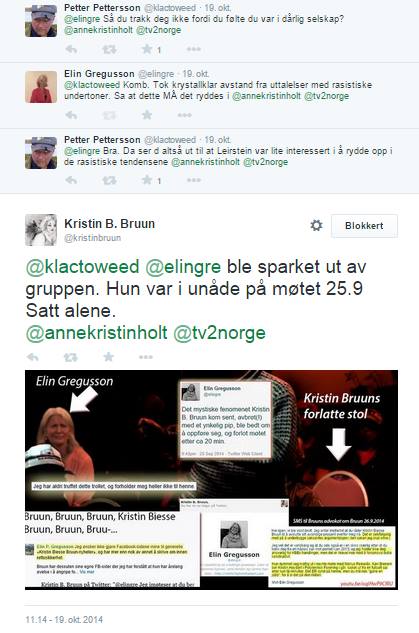Follow the @tv2norge mention in main tweet

(219, 333)
